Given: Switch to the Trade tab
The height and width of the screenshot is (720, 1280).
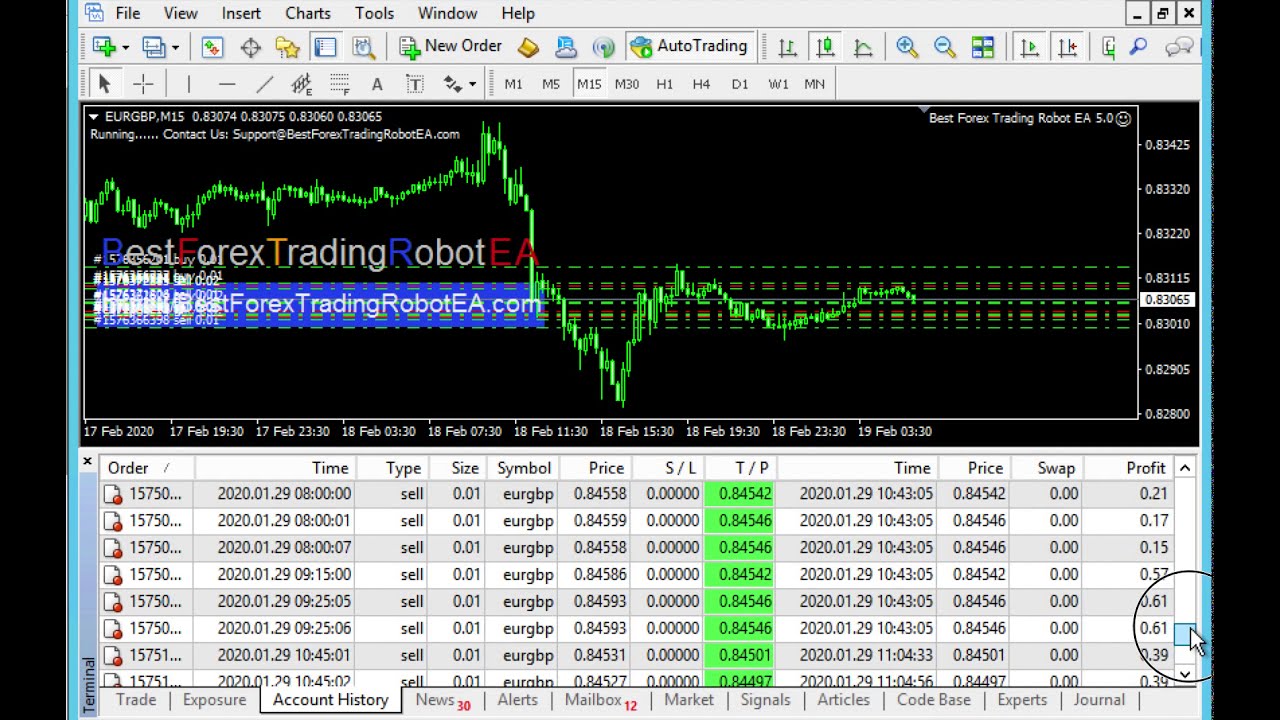Looking at the screenshot, I should coord(136,700).
